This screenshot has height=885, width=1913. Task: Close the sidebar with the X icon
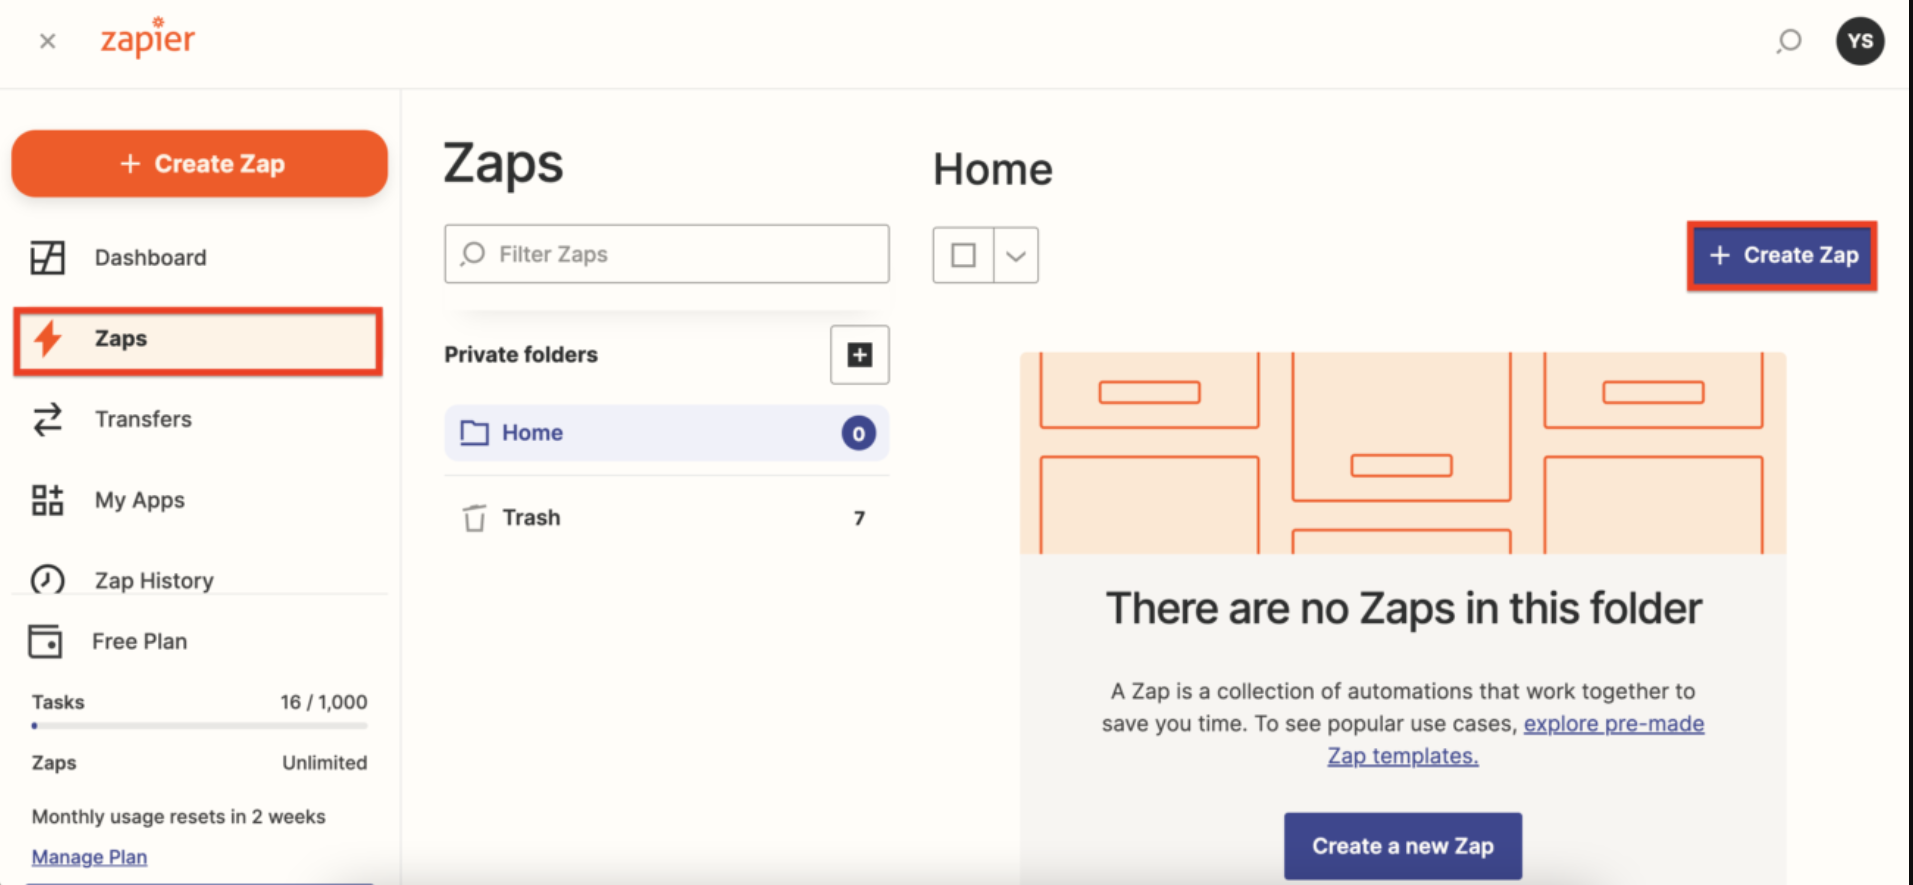(47, 41)
